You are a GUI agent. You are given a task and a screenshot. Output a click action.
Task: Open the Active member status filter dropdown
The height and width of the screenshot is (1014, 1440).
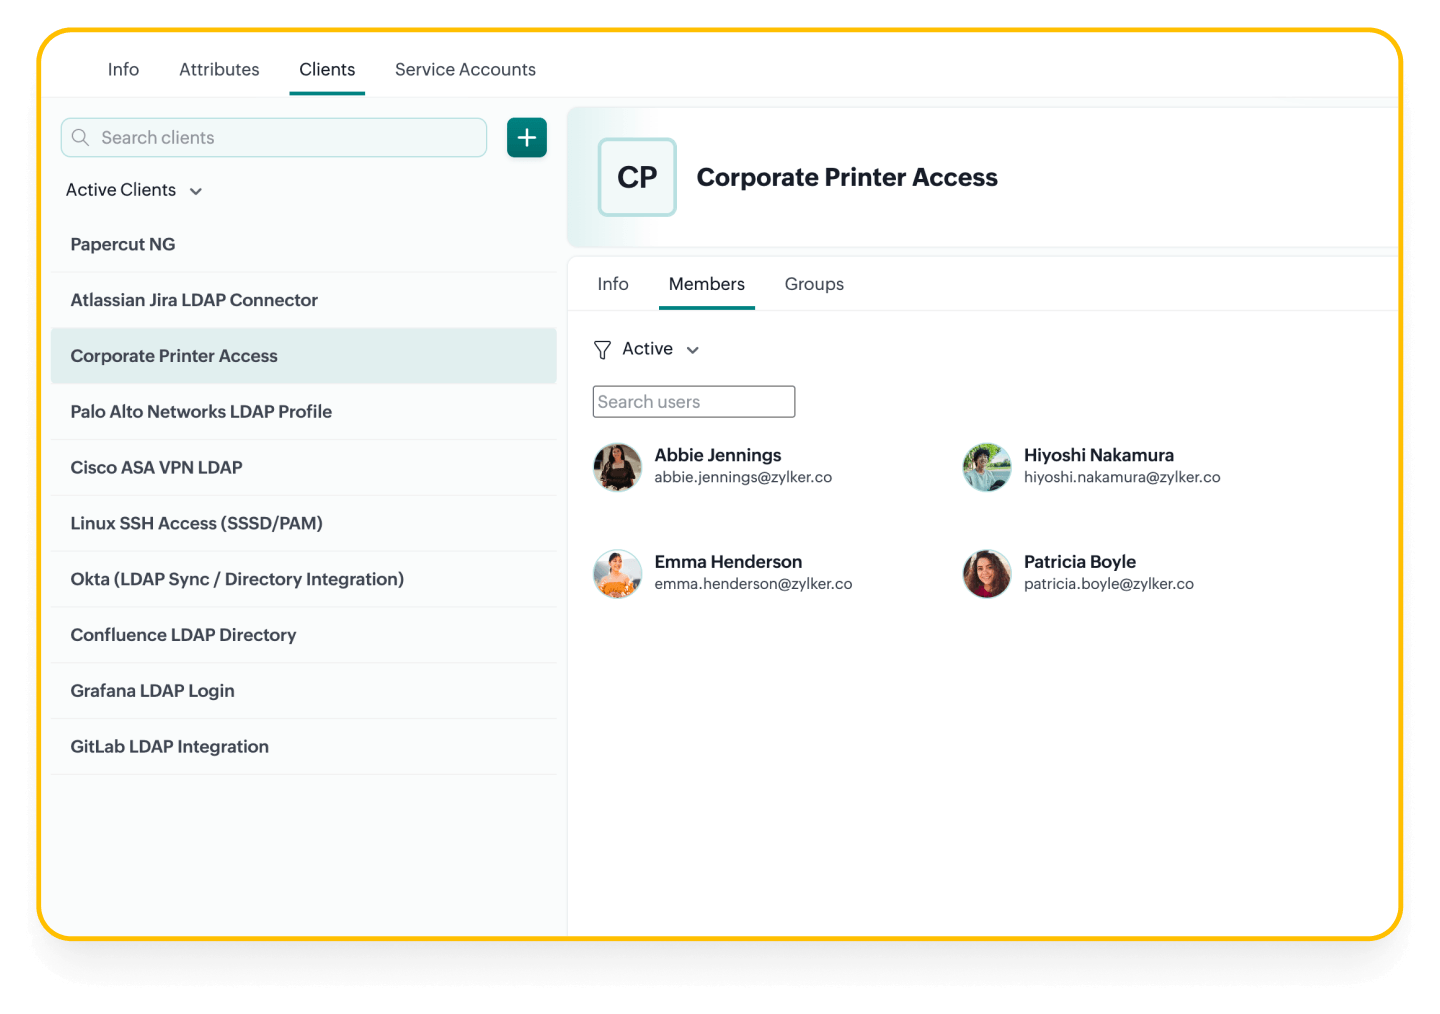(x=647, y=349)
